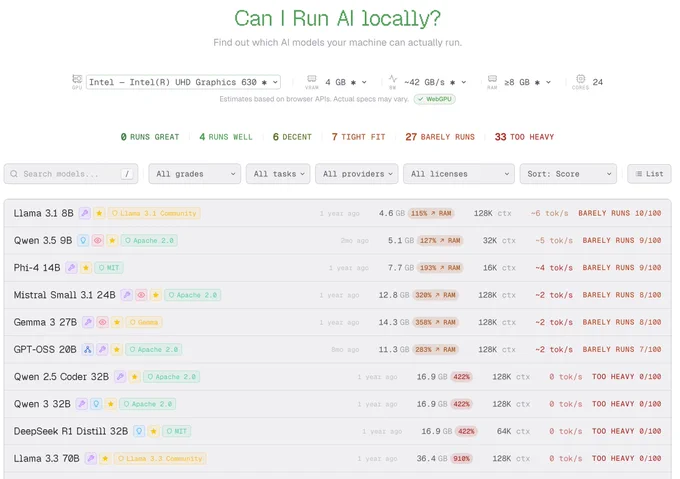
Task: Click the star icon next to Gemma 3 27B
Action: [117, 323]
